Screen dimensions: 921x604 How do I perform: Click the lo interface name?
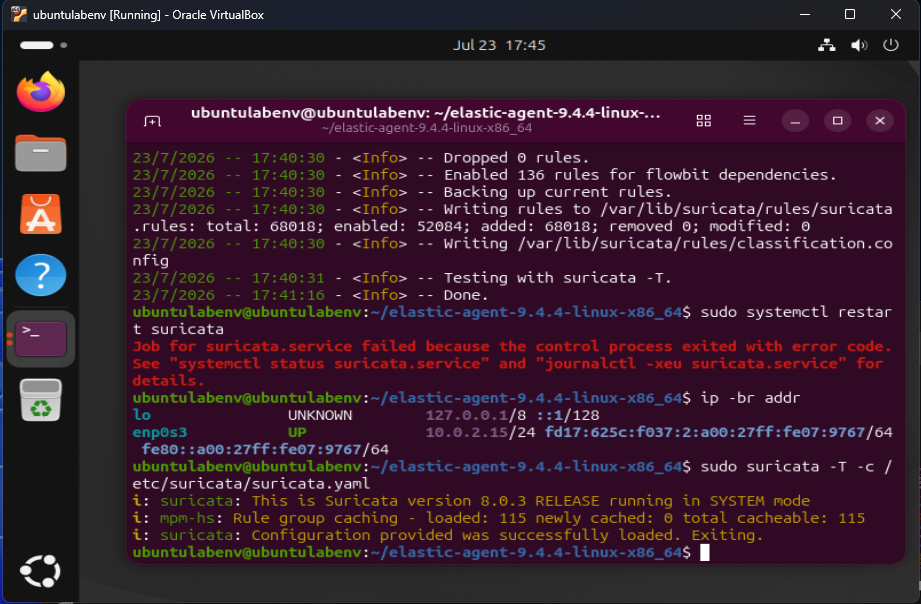tap(142, 415)
